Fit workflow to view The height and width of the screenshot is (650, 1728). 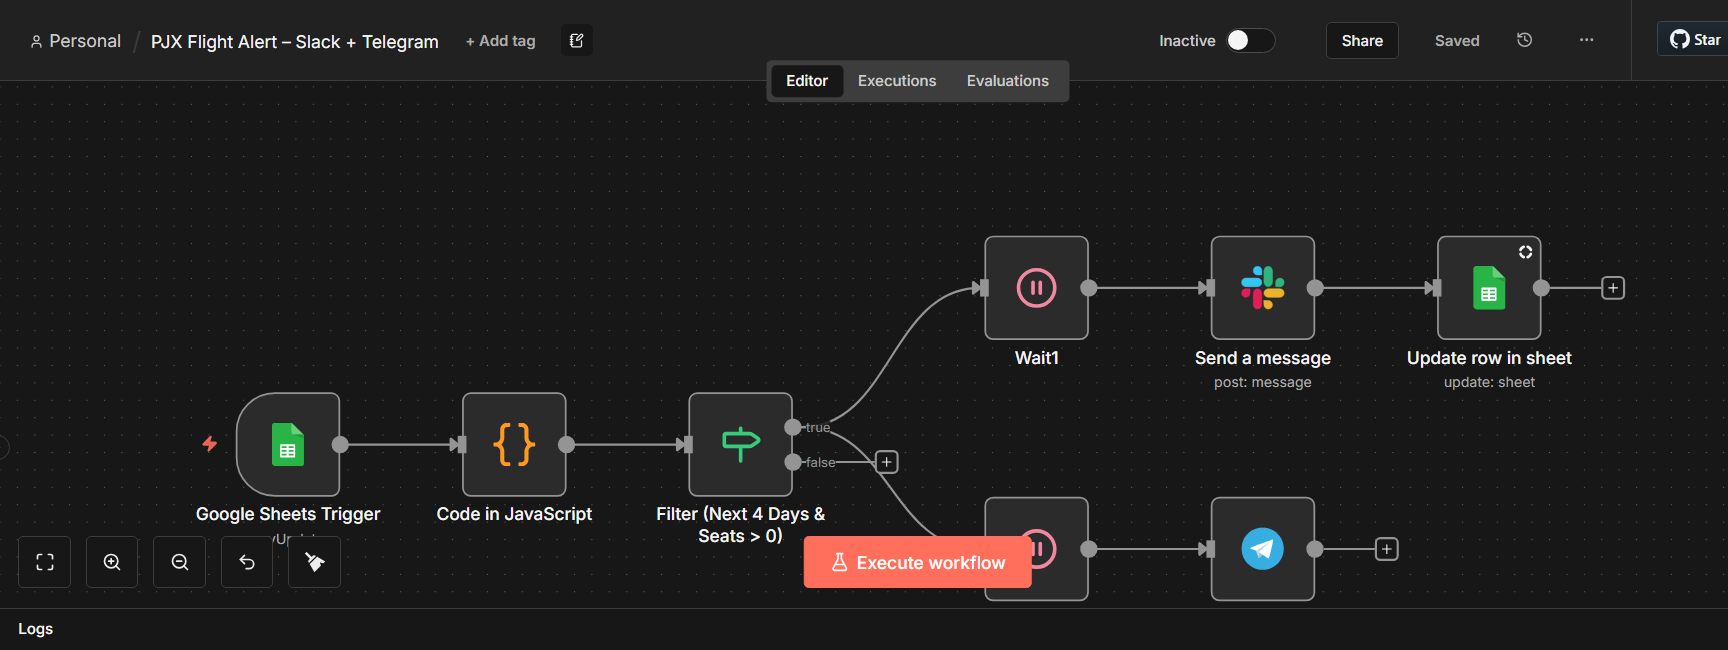[x=45, y=562]
